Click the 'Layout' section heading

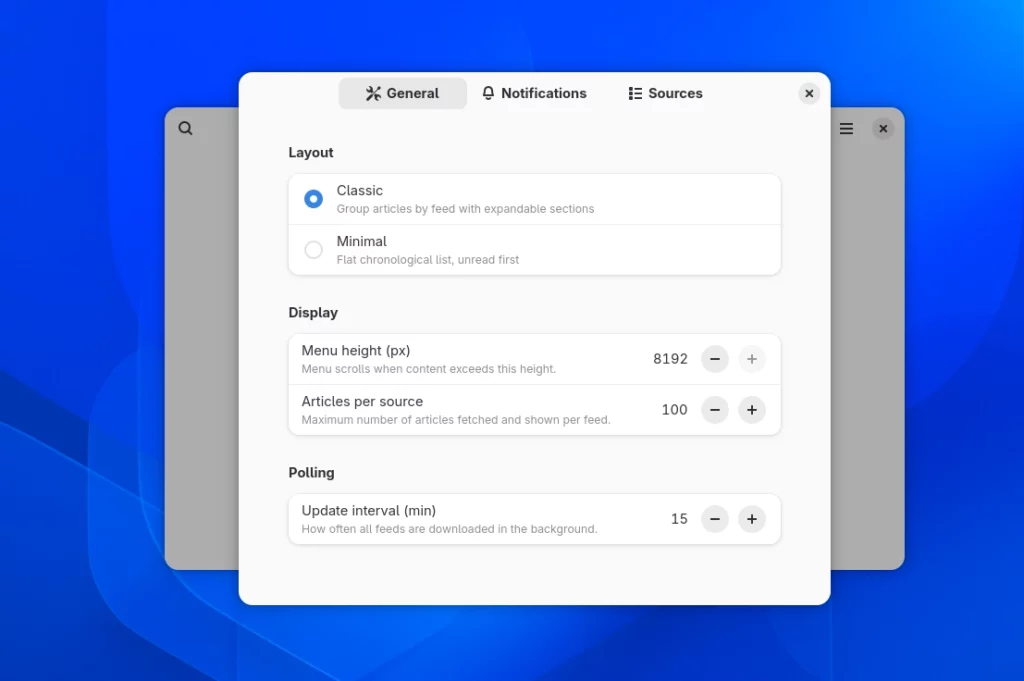(311, 152)
